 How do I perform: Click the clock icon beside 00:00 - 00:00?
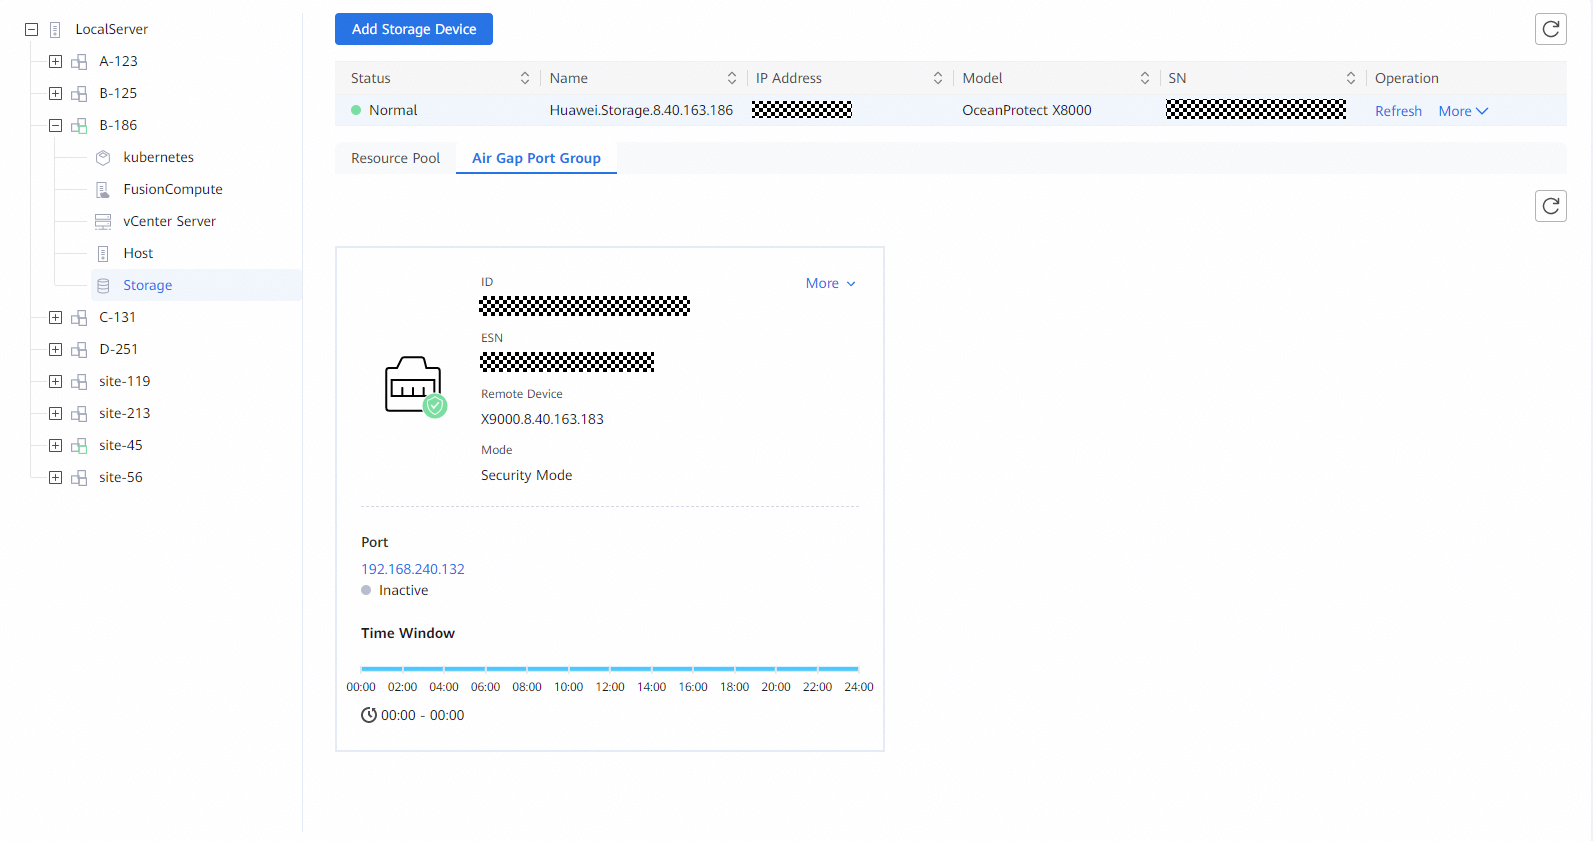tap(369, 715)
